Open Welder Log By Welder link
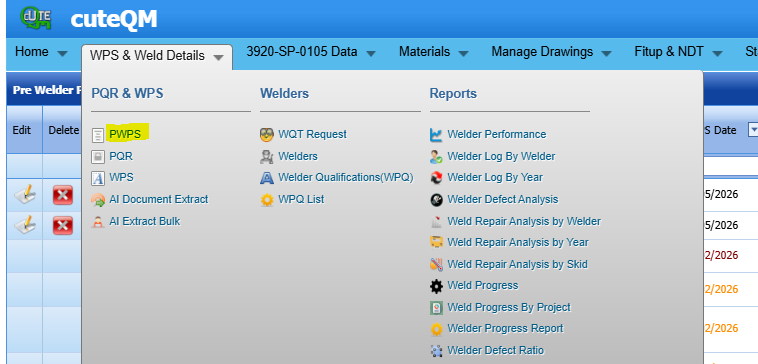Viewport: 758px width, 364px height. click(501, 156)
